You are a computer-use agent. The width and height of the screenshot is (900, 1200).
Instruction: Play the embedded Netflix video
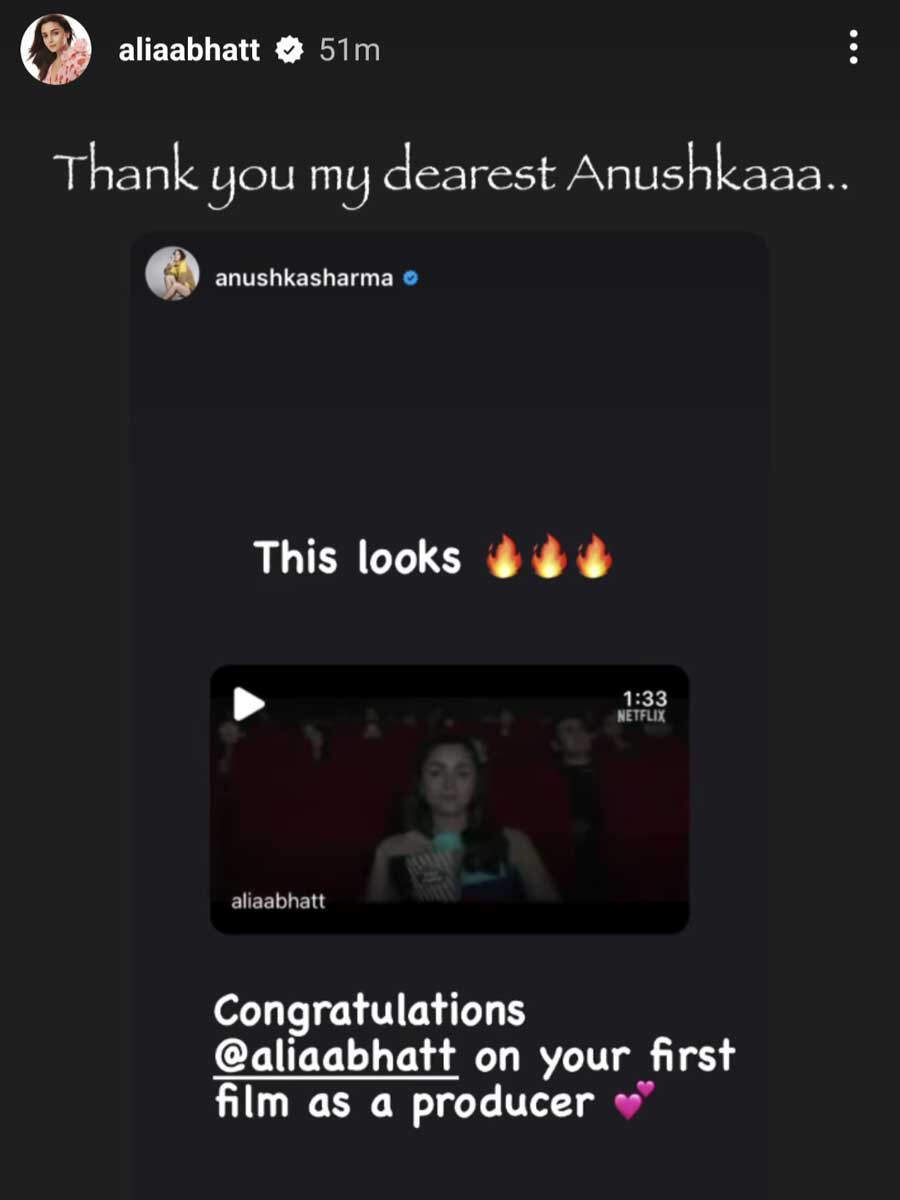(x=249, y=704)
